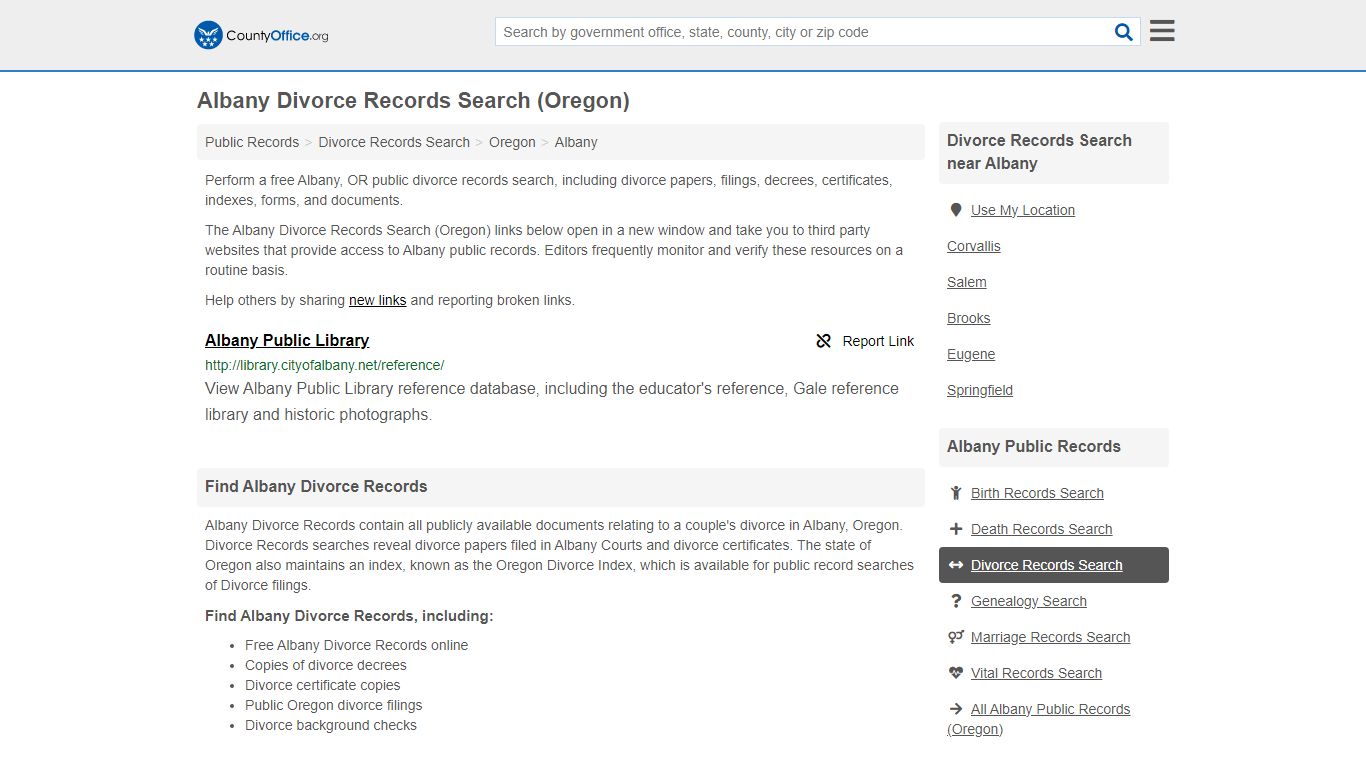Click 'Copies of divorce decrees' bullet
1366x768 pixels.
point(326,665)
